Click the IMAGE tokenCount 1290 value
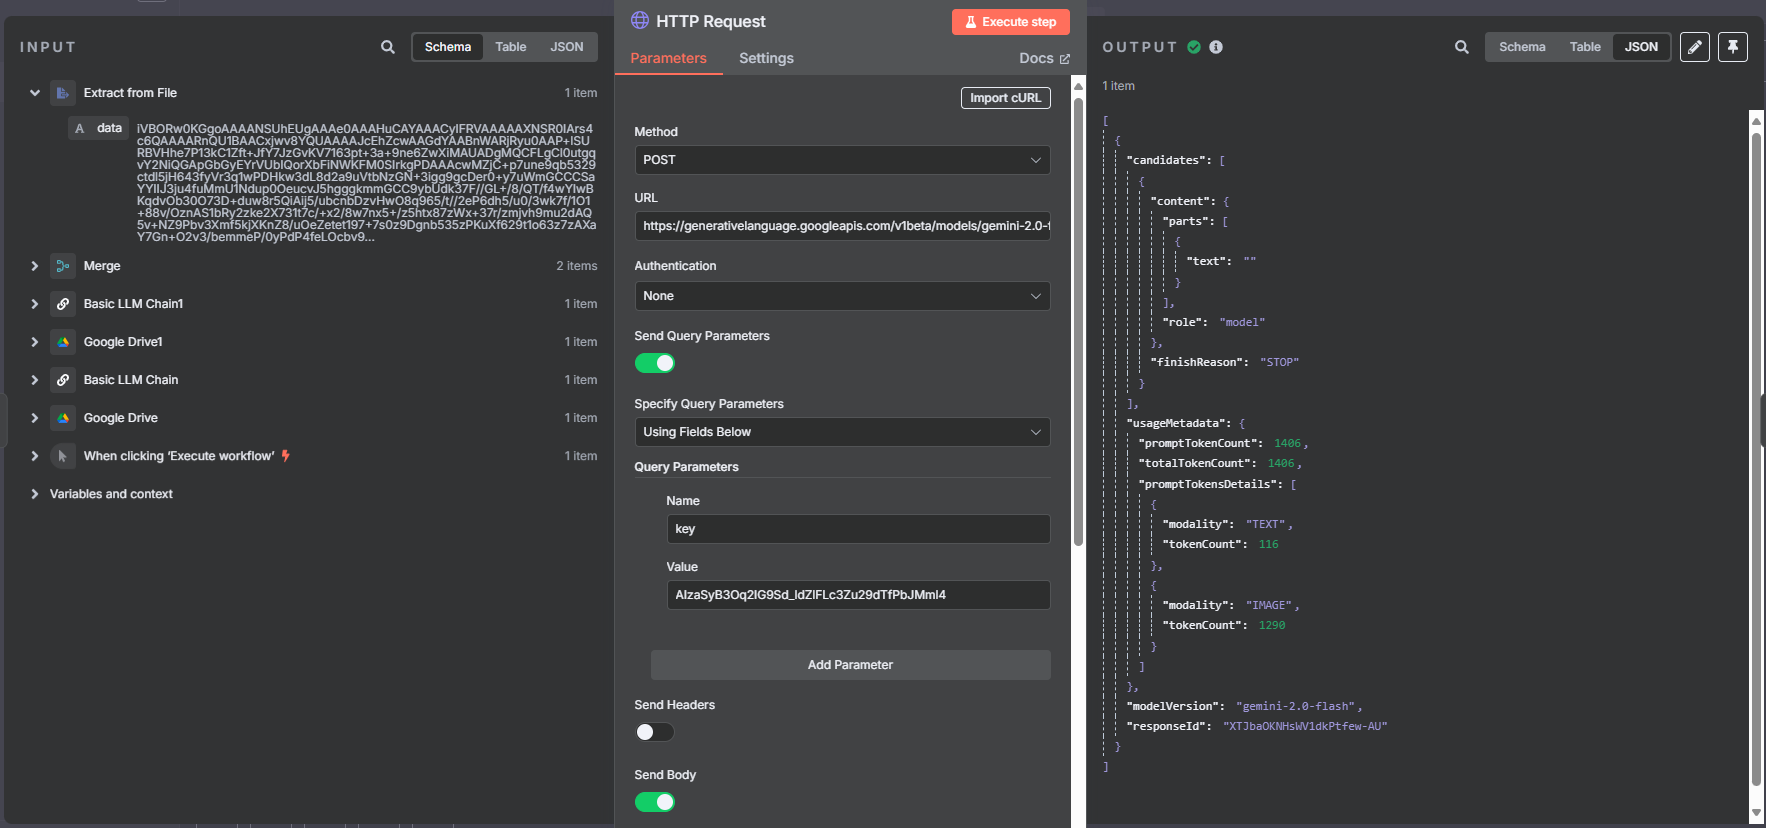 click(1272, 625)
